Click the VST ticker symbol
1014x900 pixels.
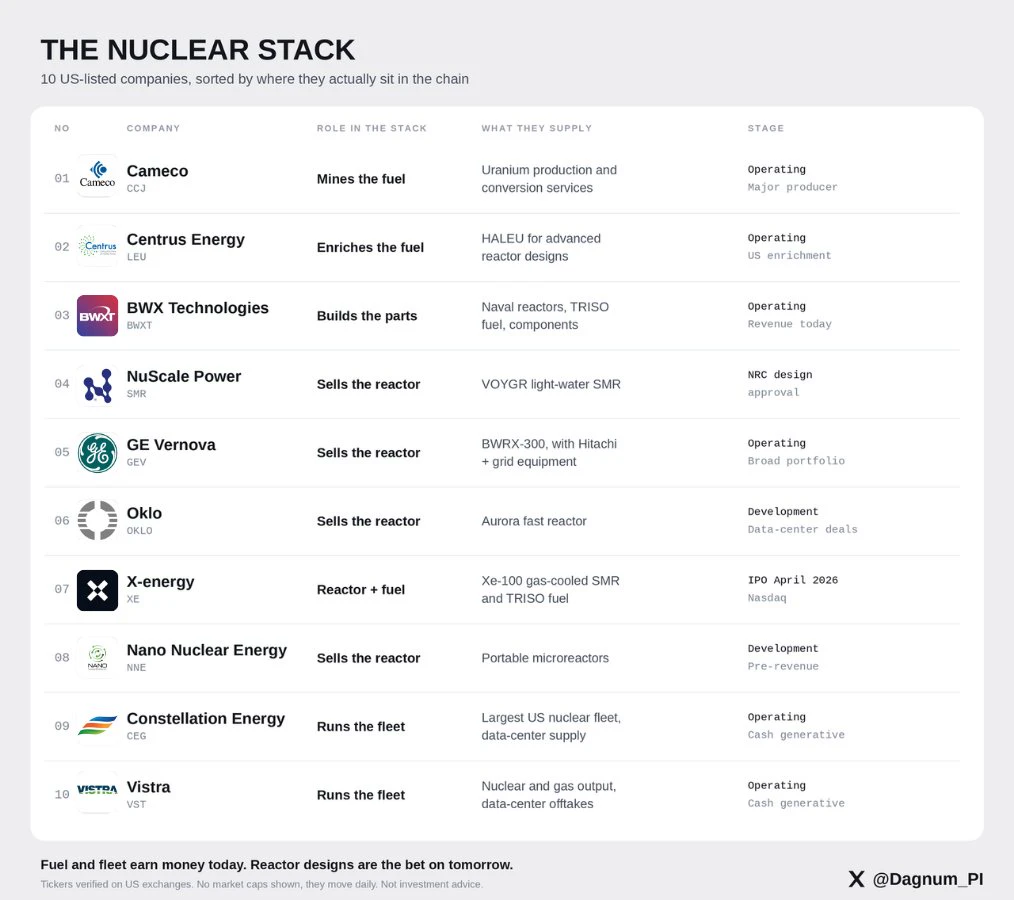click(x=136, y=805)
